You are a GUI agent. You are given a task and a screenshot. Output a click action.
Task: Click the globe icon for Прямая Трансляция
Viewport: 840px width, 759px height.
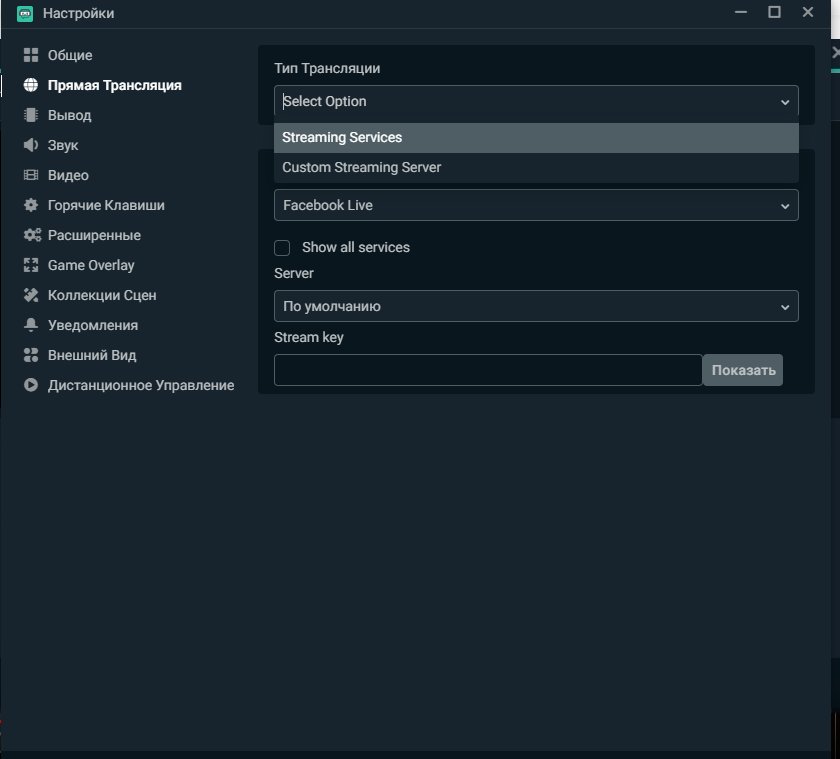click(x=30, y=85)
